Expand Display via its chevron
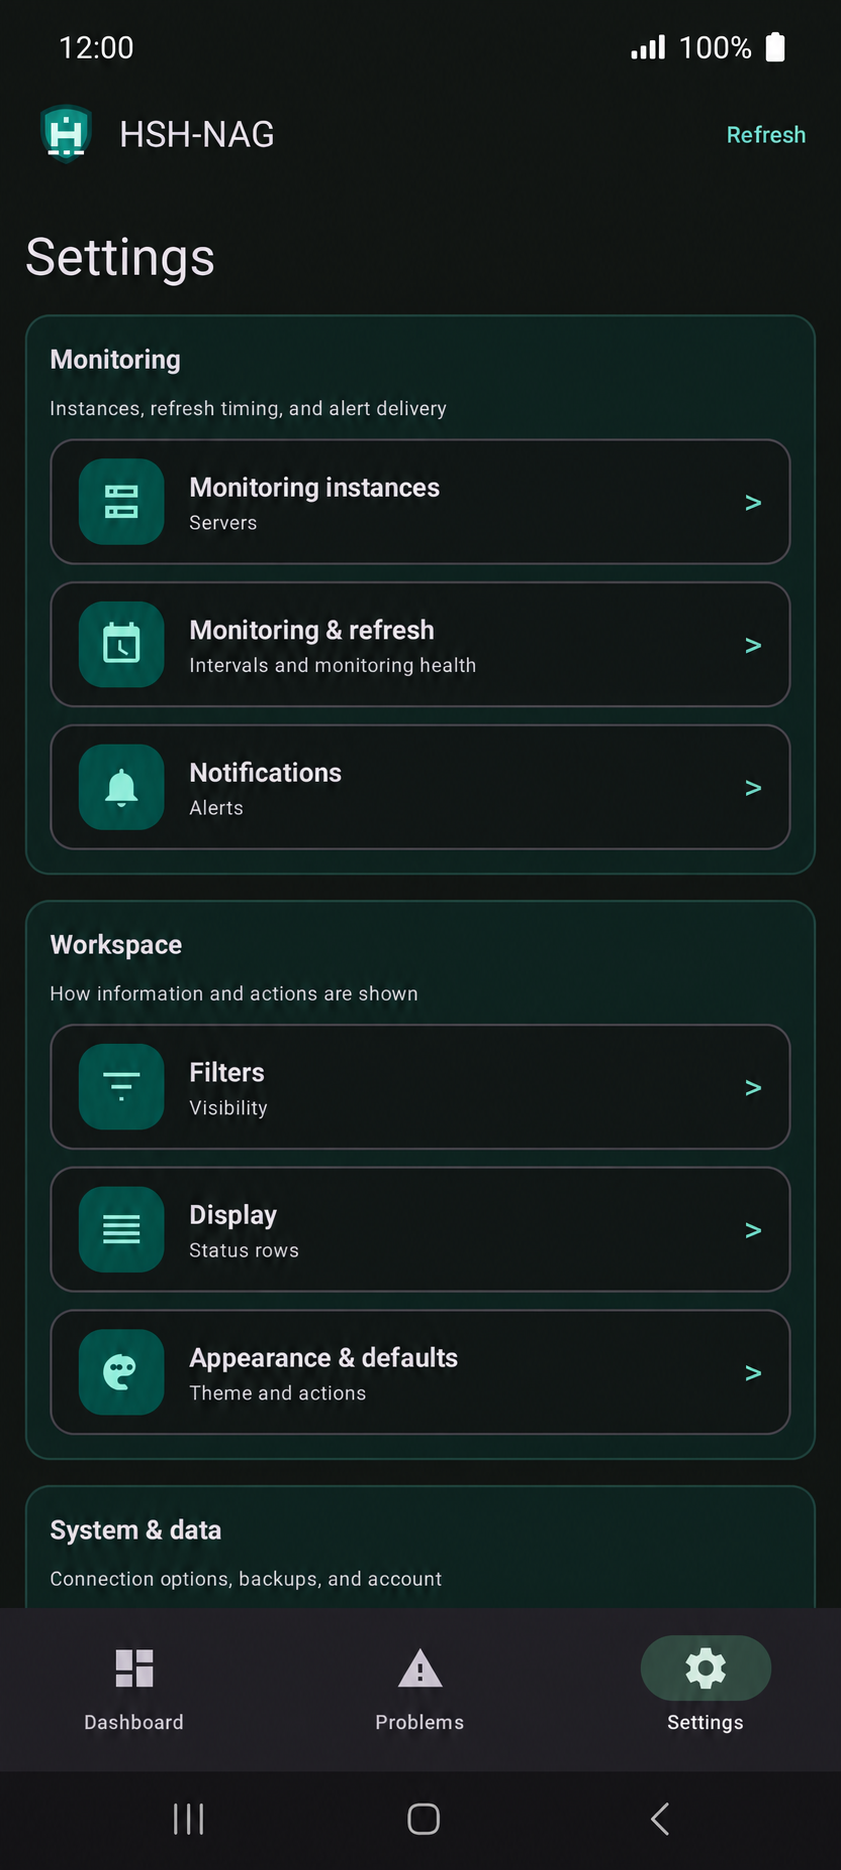Image resolution: width=841 pixels, height=1870 pixels. tap(753, 1231)
